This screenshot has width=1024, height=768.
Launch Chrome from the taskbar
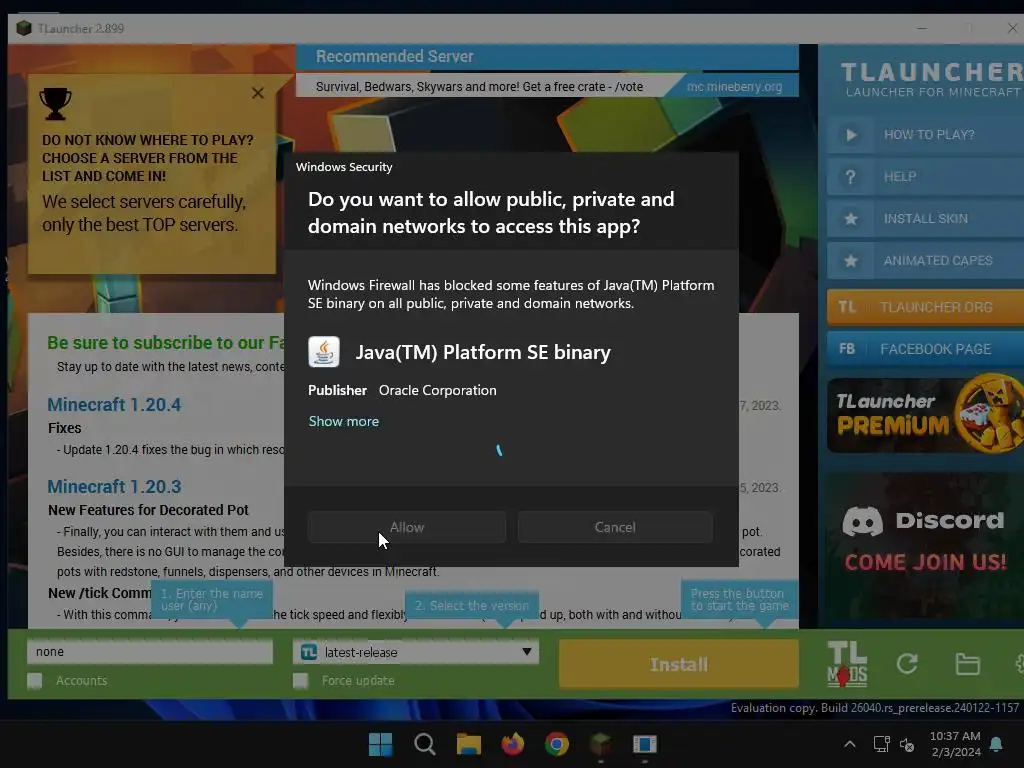(557, 744)
